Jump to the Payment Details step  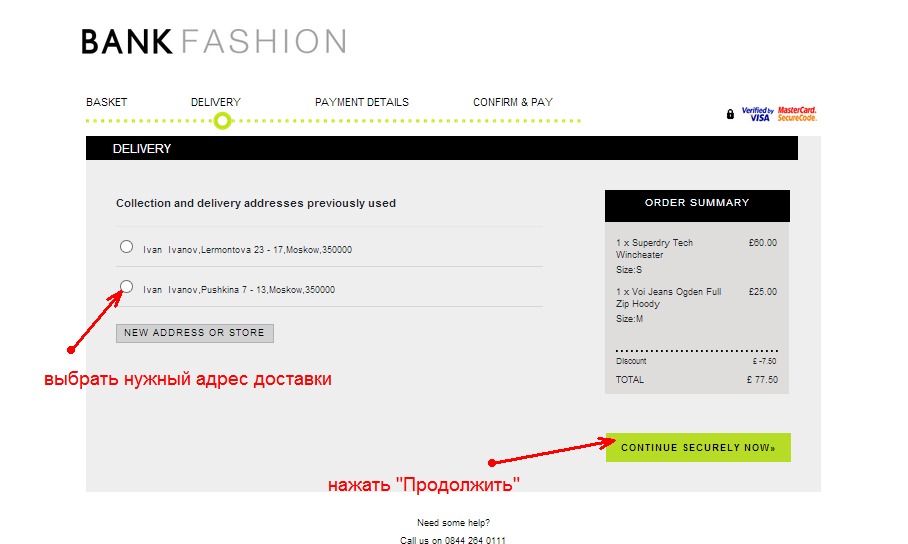(361, 102)
